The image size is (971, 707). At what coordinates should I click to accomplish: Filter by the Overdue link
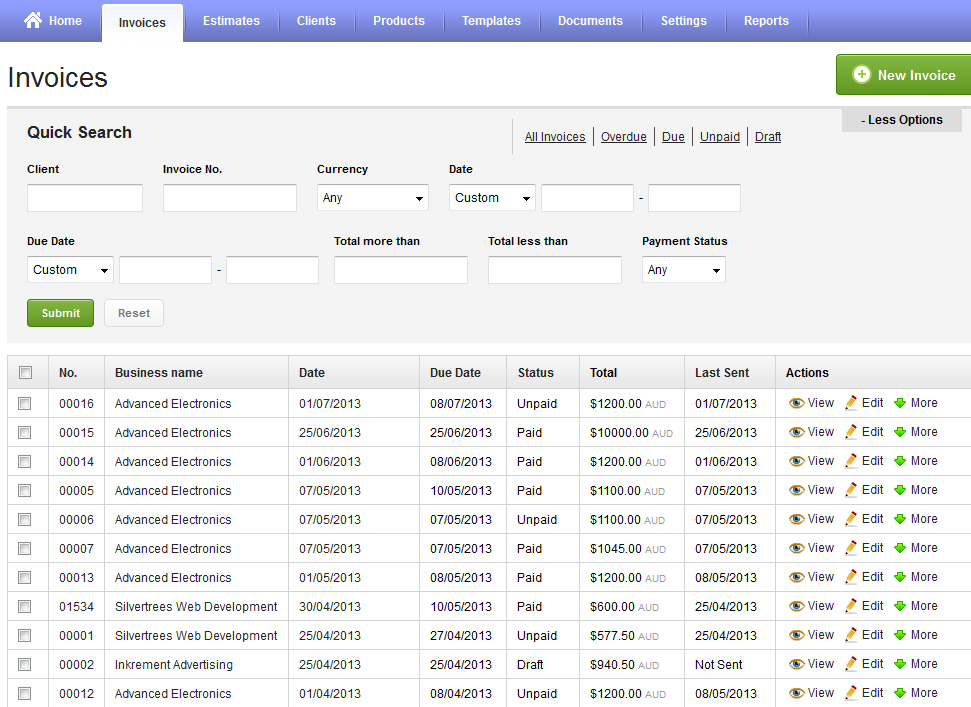pos(623,137)
